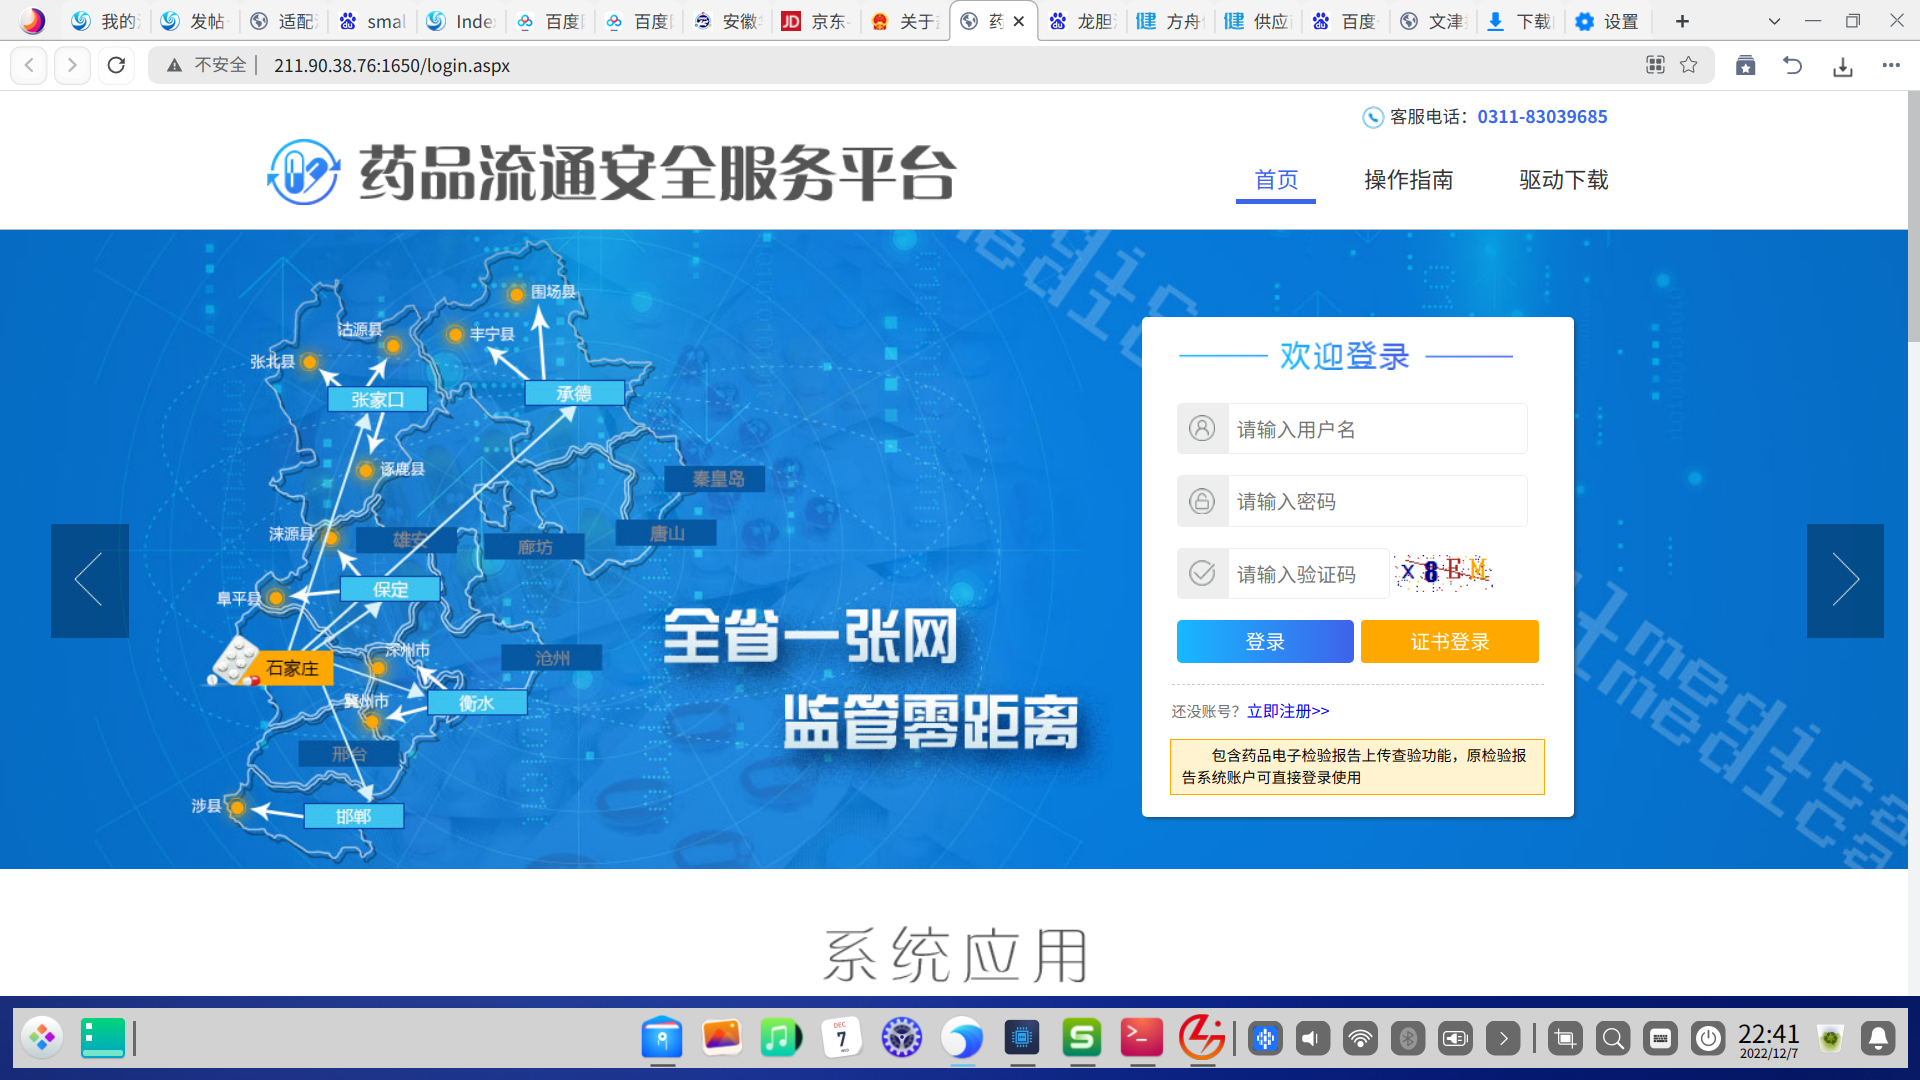The height and width of the screenshot is (1080, 1920).
Task: Open the terminal icon in taskbar
Action: click(1141, 1038)
